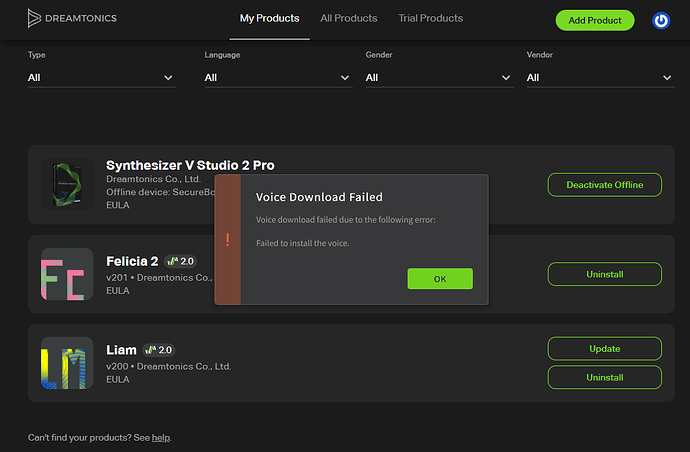The image size is (690, 452).
Task: Click the Add Product button
Action: (x=595, y=20)
